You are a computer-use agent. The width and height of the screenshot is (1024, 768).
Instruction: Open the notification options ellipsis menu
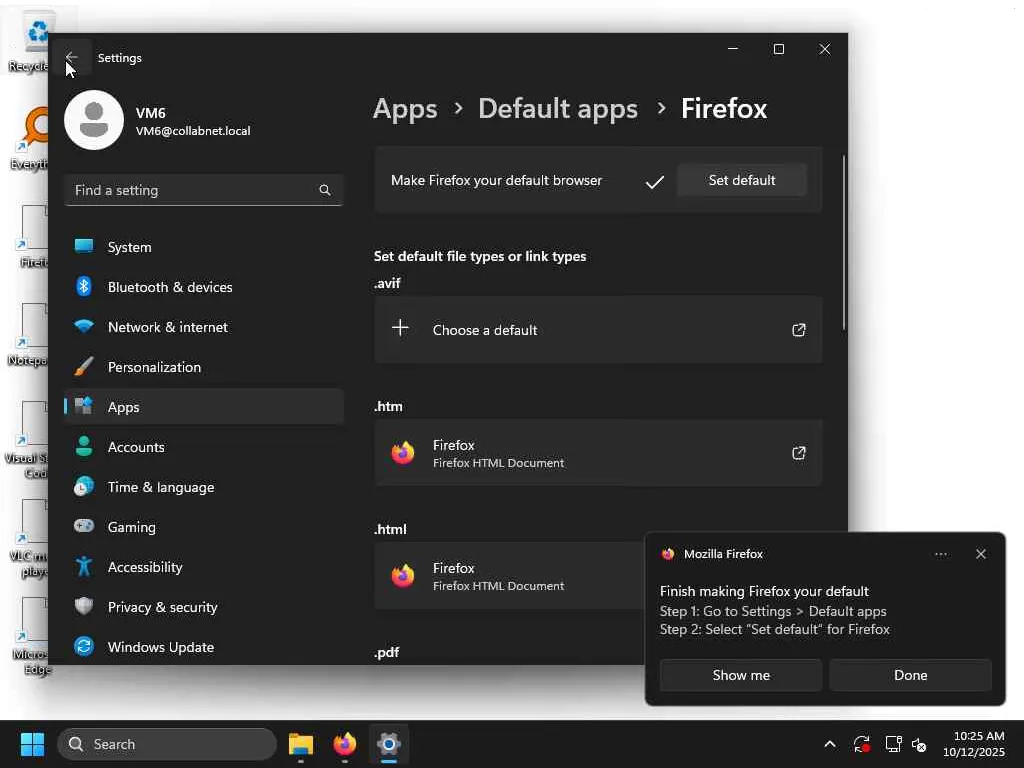click(x=940, y=554)
